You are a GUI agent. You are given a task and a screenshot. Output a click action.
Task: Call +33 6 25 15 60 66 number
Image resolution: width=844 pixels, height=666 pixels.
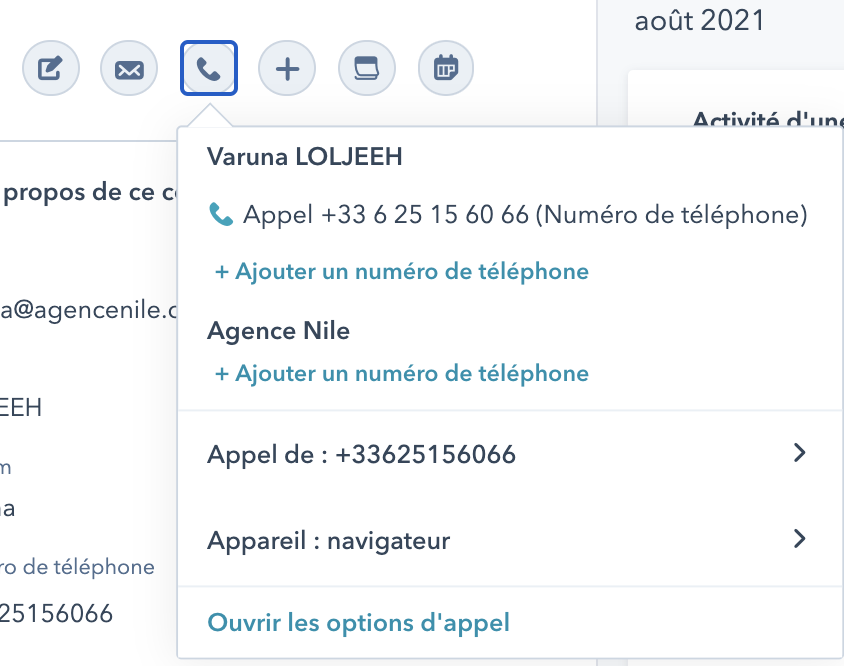509,214
